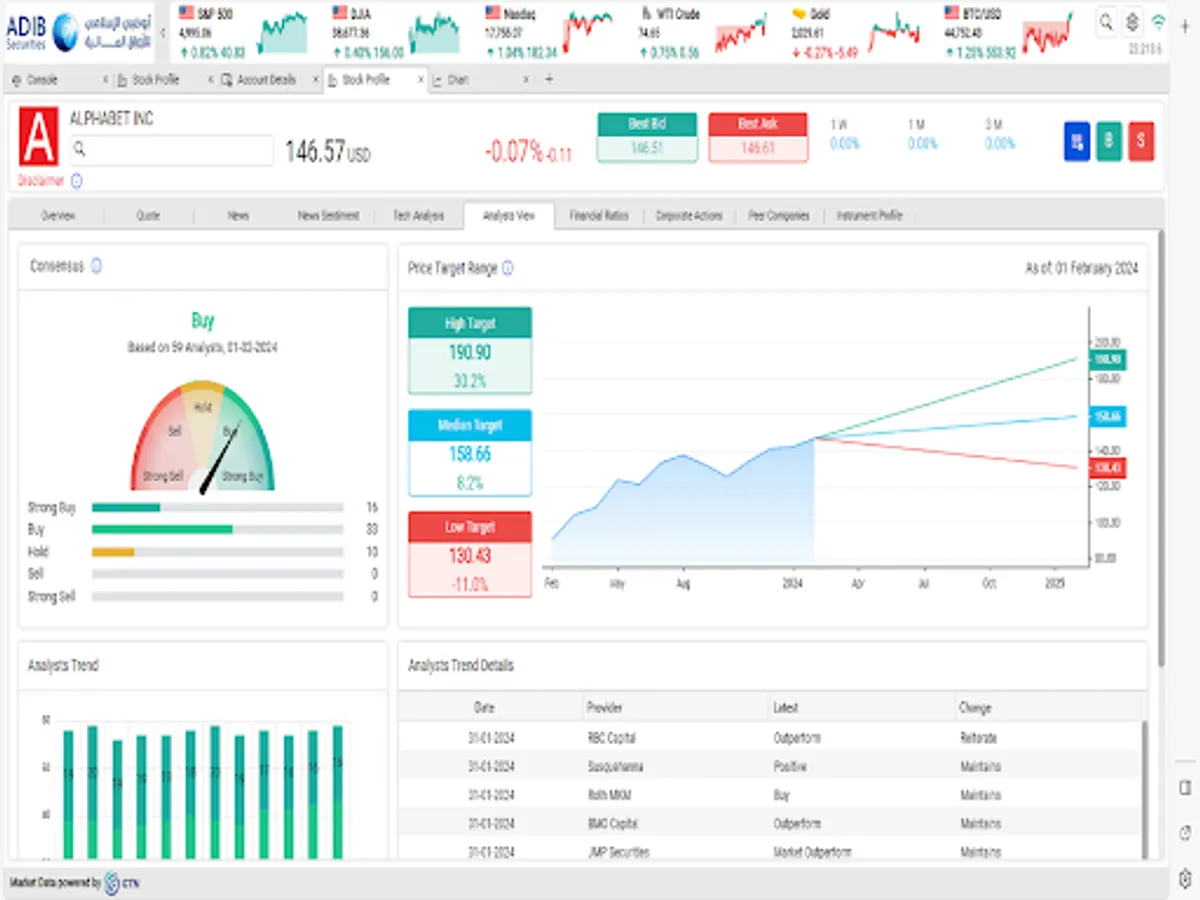Image resolution: width=1200 pixels, height=900 pixels.
Task: Click the Latest column header
Action: [860, 707]
